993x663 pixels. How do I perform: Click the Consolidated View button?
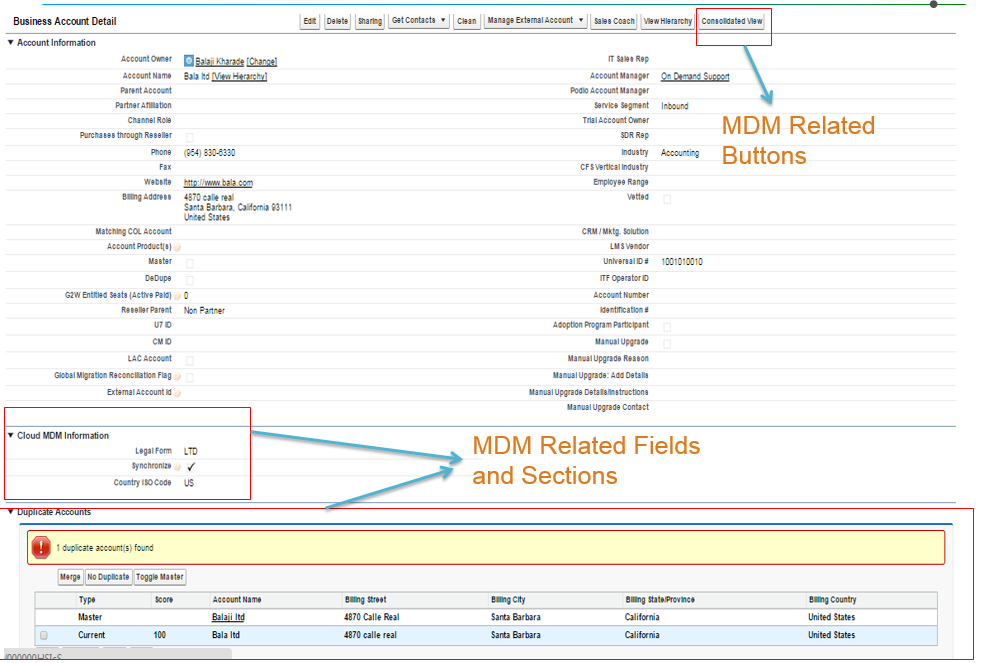pos(732,21)
